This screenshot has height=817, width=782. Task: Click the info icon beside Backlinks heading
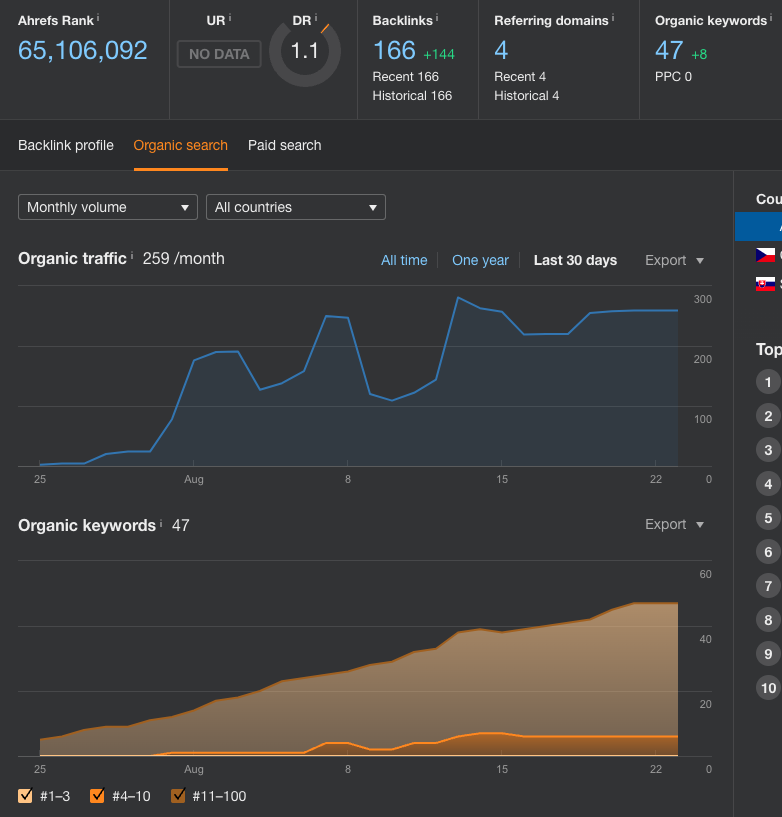point(438,18)
